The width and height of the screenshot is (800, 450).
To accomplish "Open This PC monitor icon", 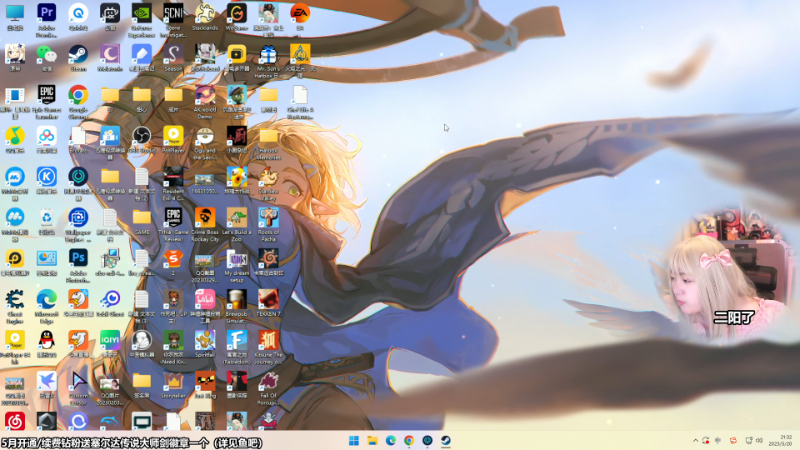I will (15, 17).
